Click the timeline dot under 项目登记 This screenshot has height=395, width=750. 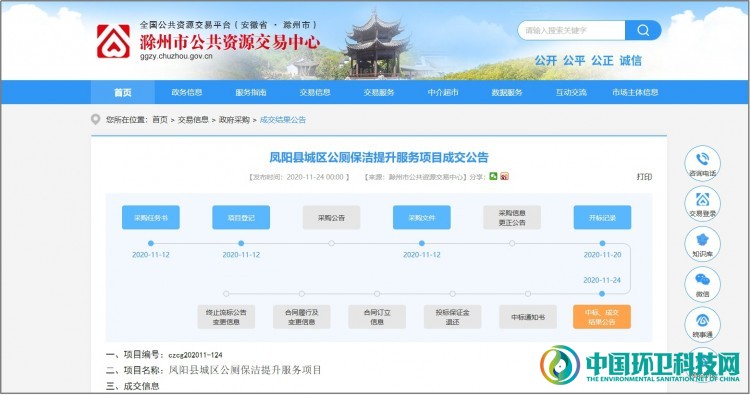[241, 243]
